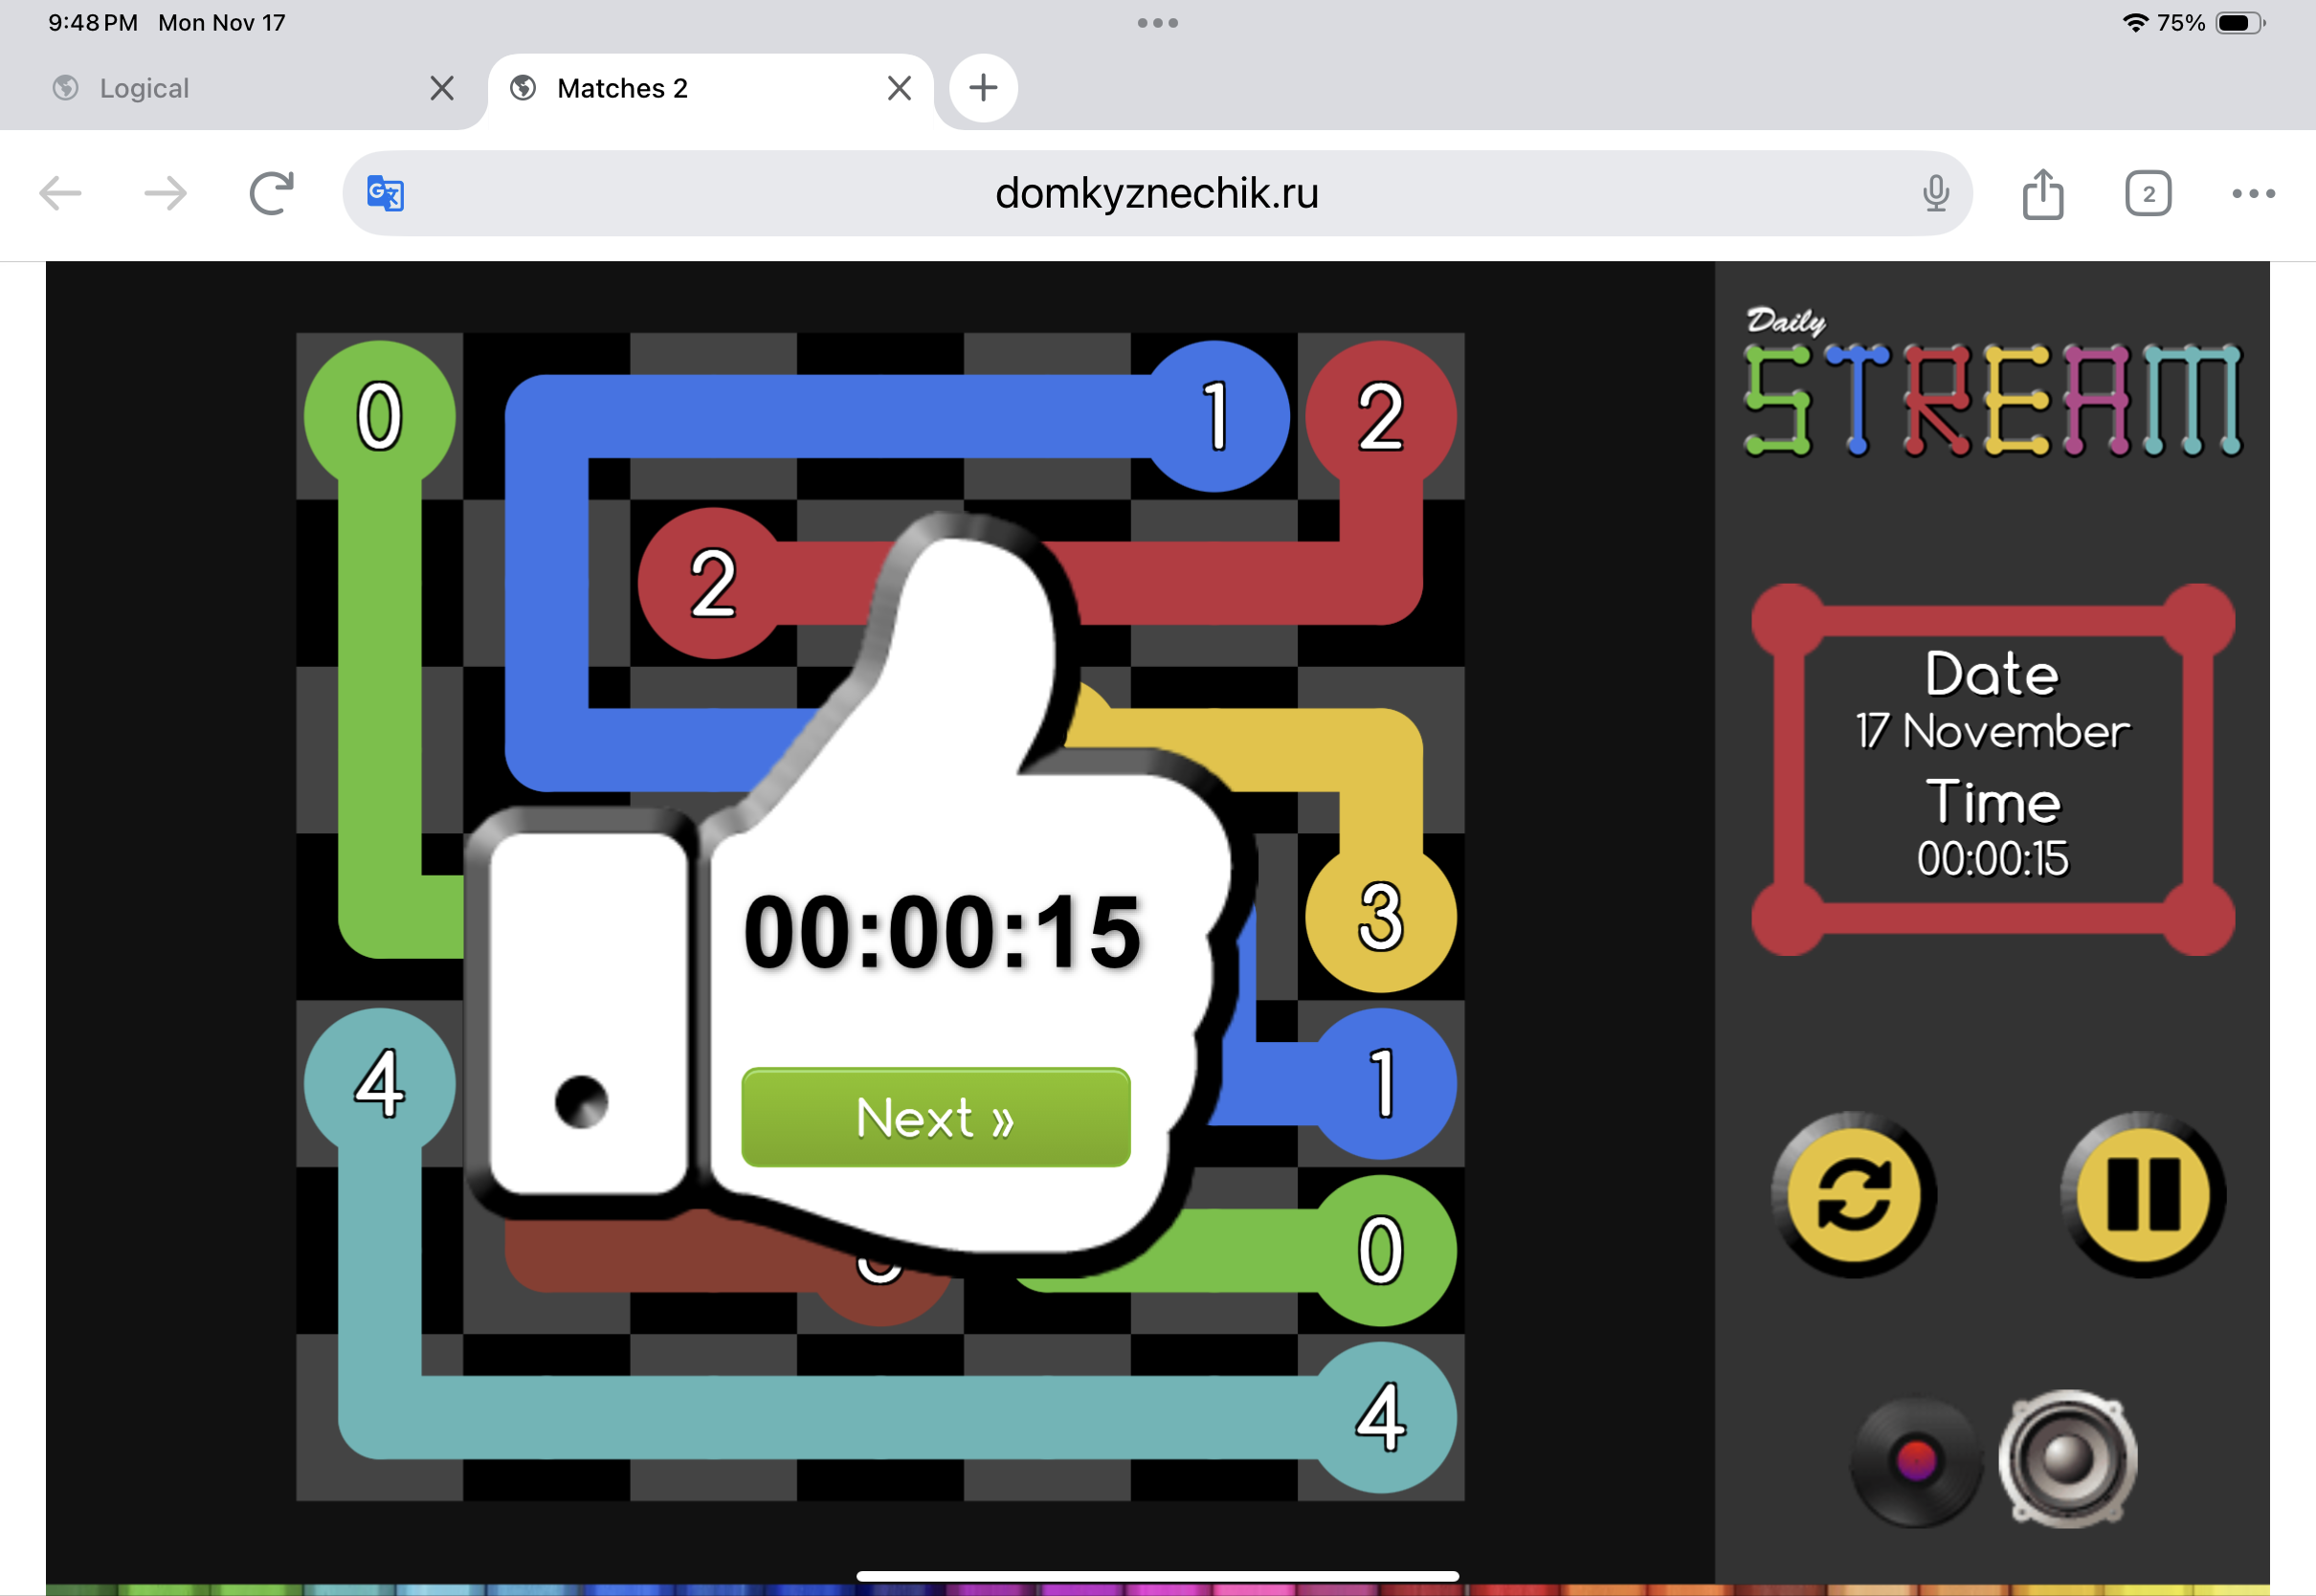Open the share sheet icon
2316x1596 pixels.
pyautogui.click(x=2042, y=193)
